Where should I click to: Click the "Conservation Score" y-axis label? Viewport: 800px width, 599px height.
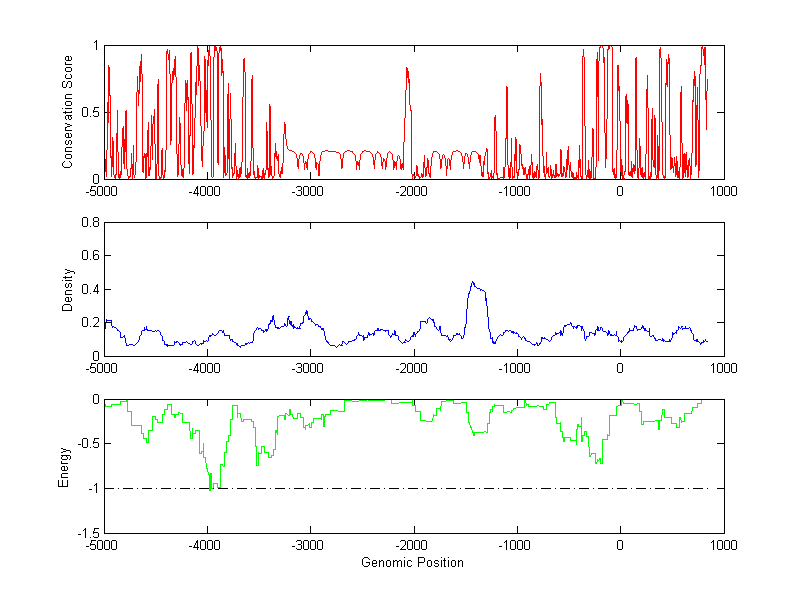68,111
